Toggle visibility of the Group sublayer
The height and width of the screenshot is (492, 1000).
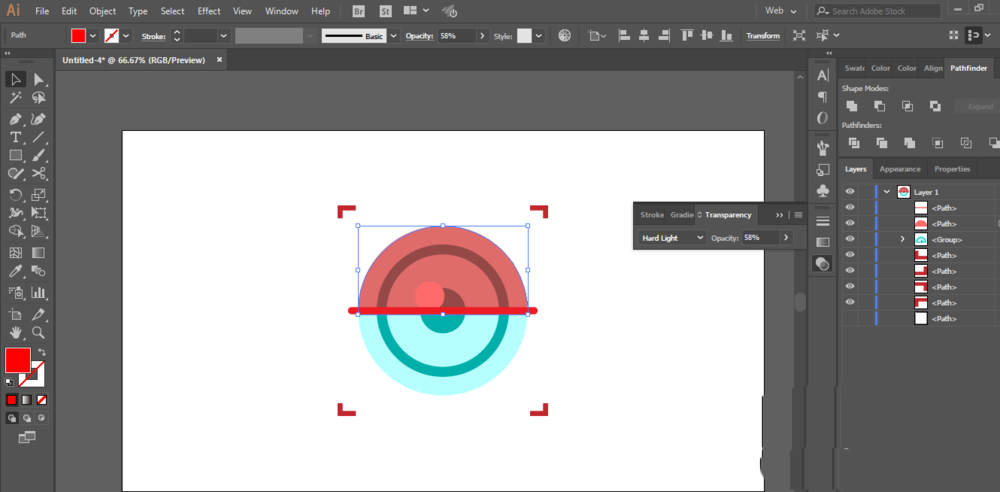(x=850, y=239)
